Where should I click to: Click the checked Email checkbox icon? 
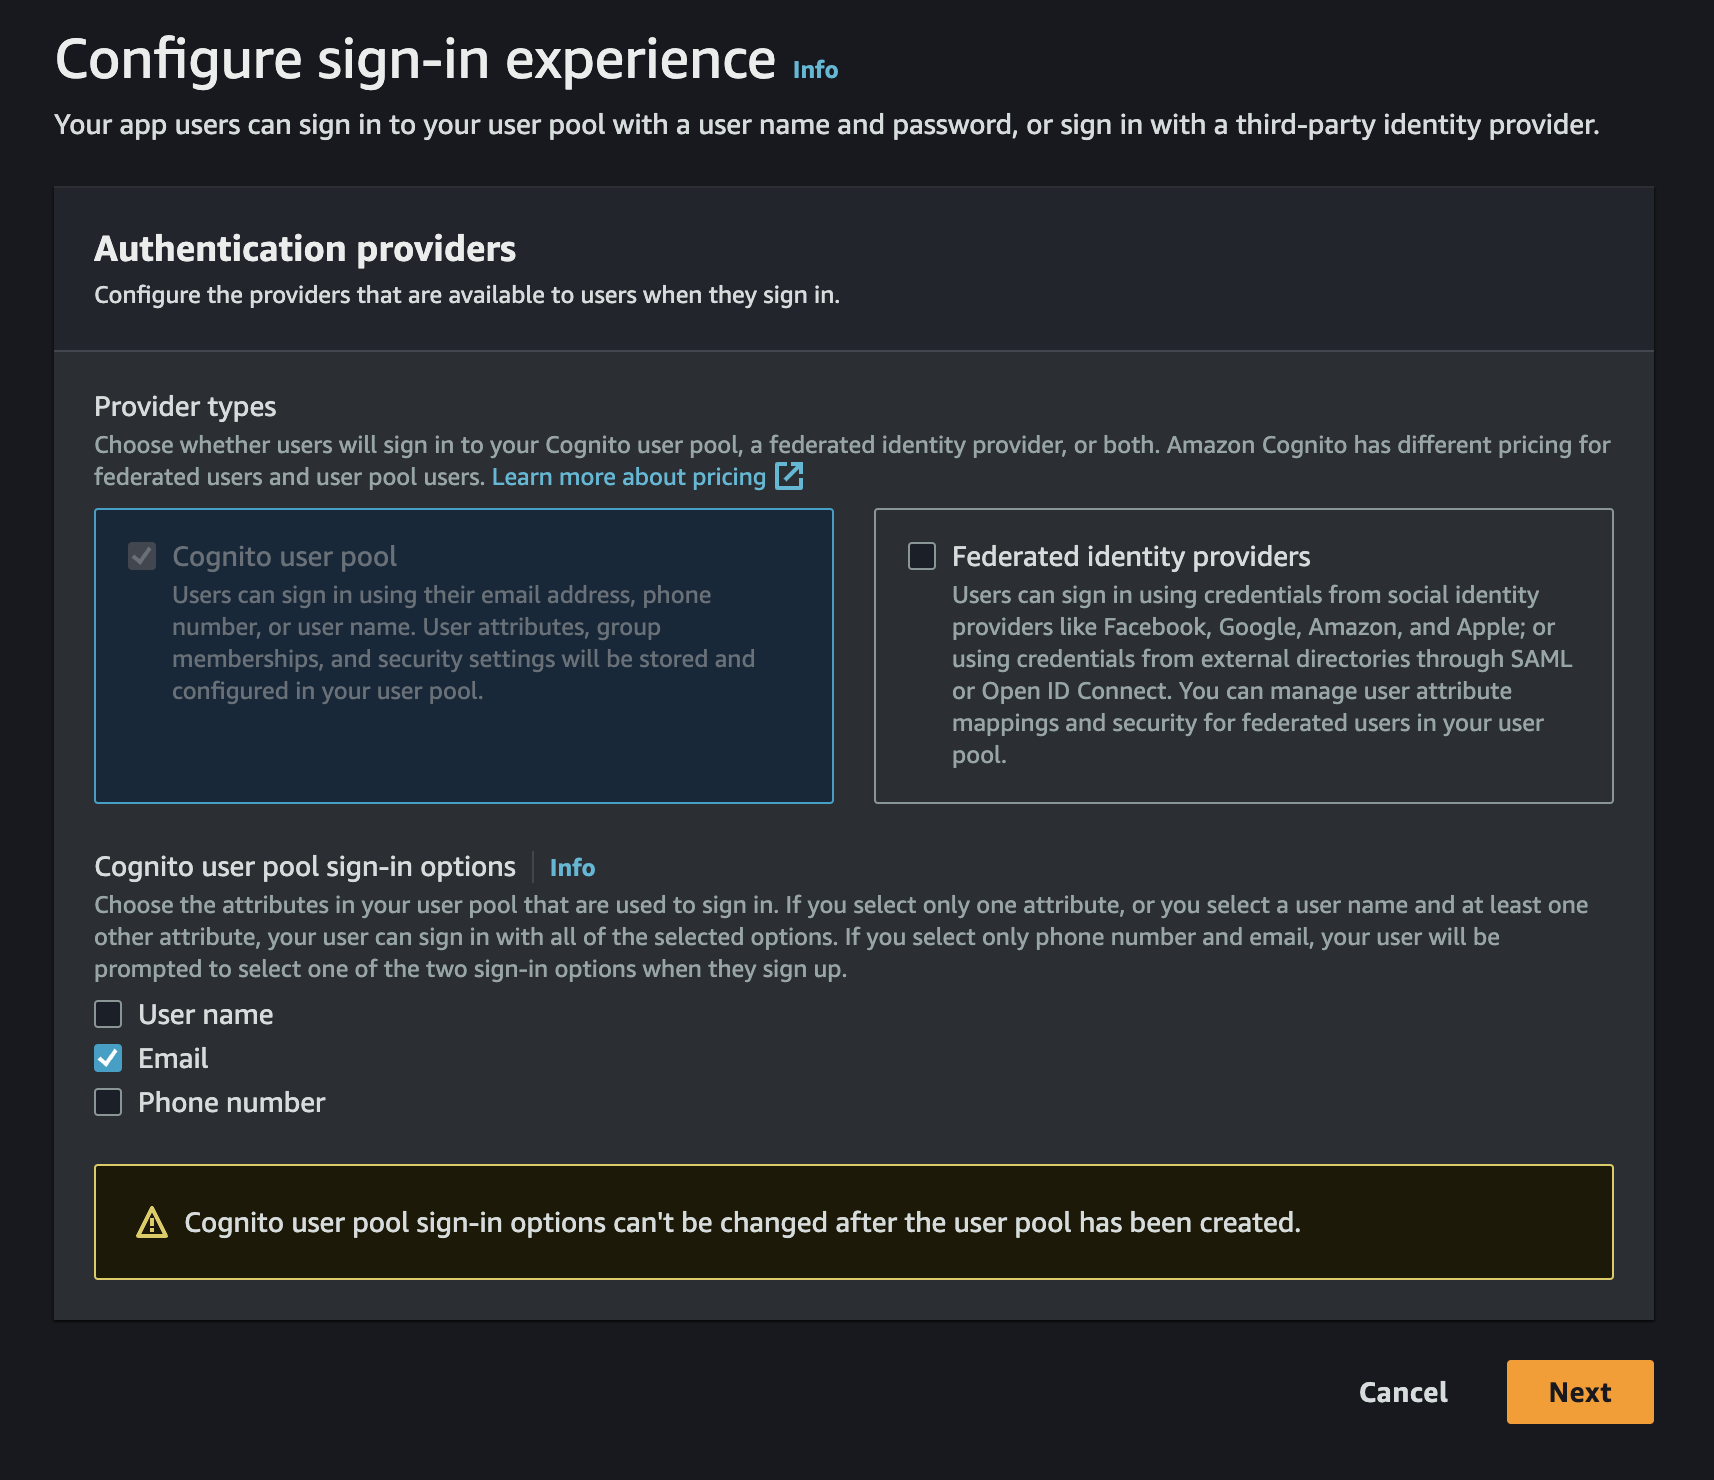[107, 1058]
